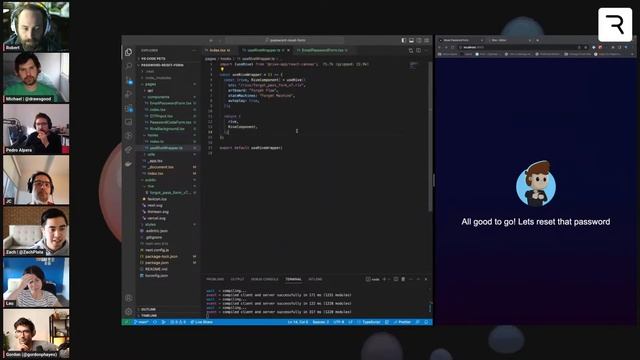Click the browser back arrow

(x=440, y=47)
